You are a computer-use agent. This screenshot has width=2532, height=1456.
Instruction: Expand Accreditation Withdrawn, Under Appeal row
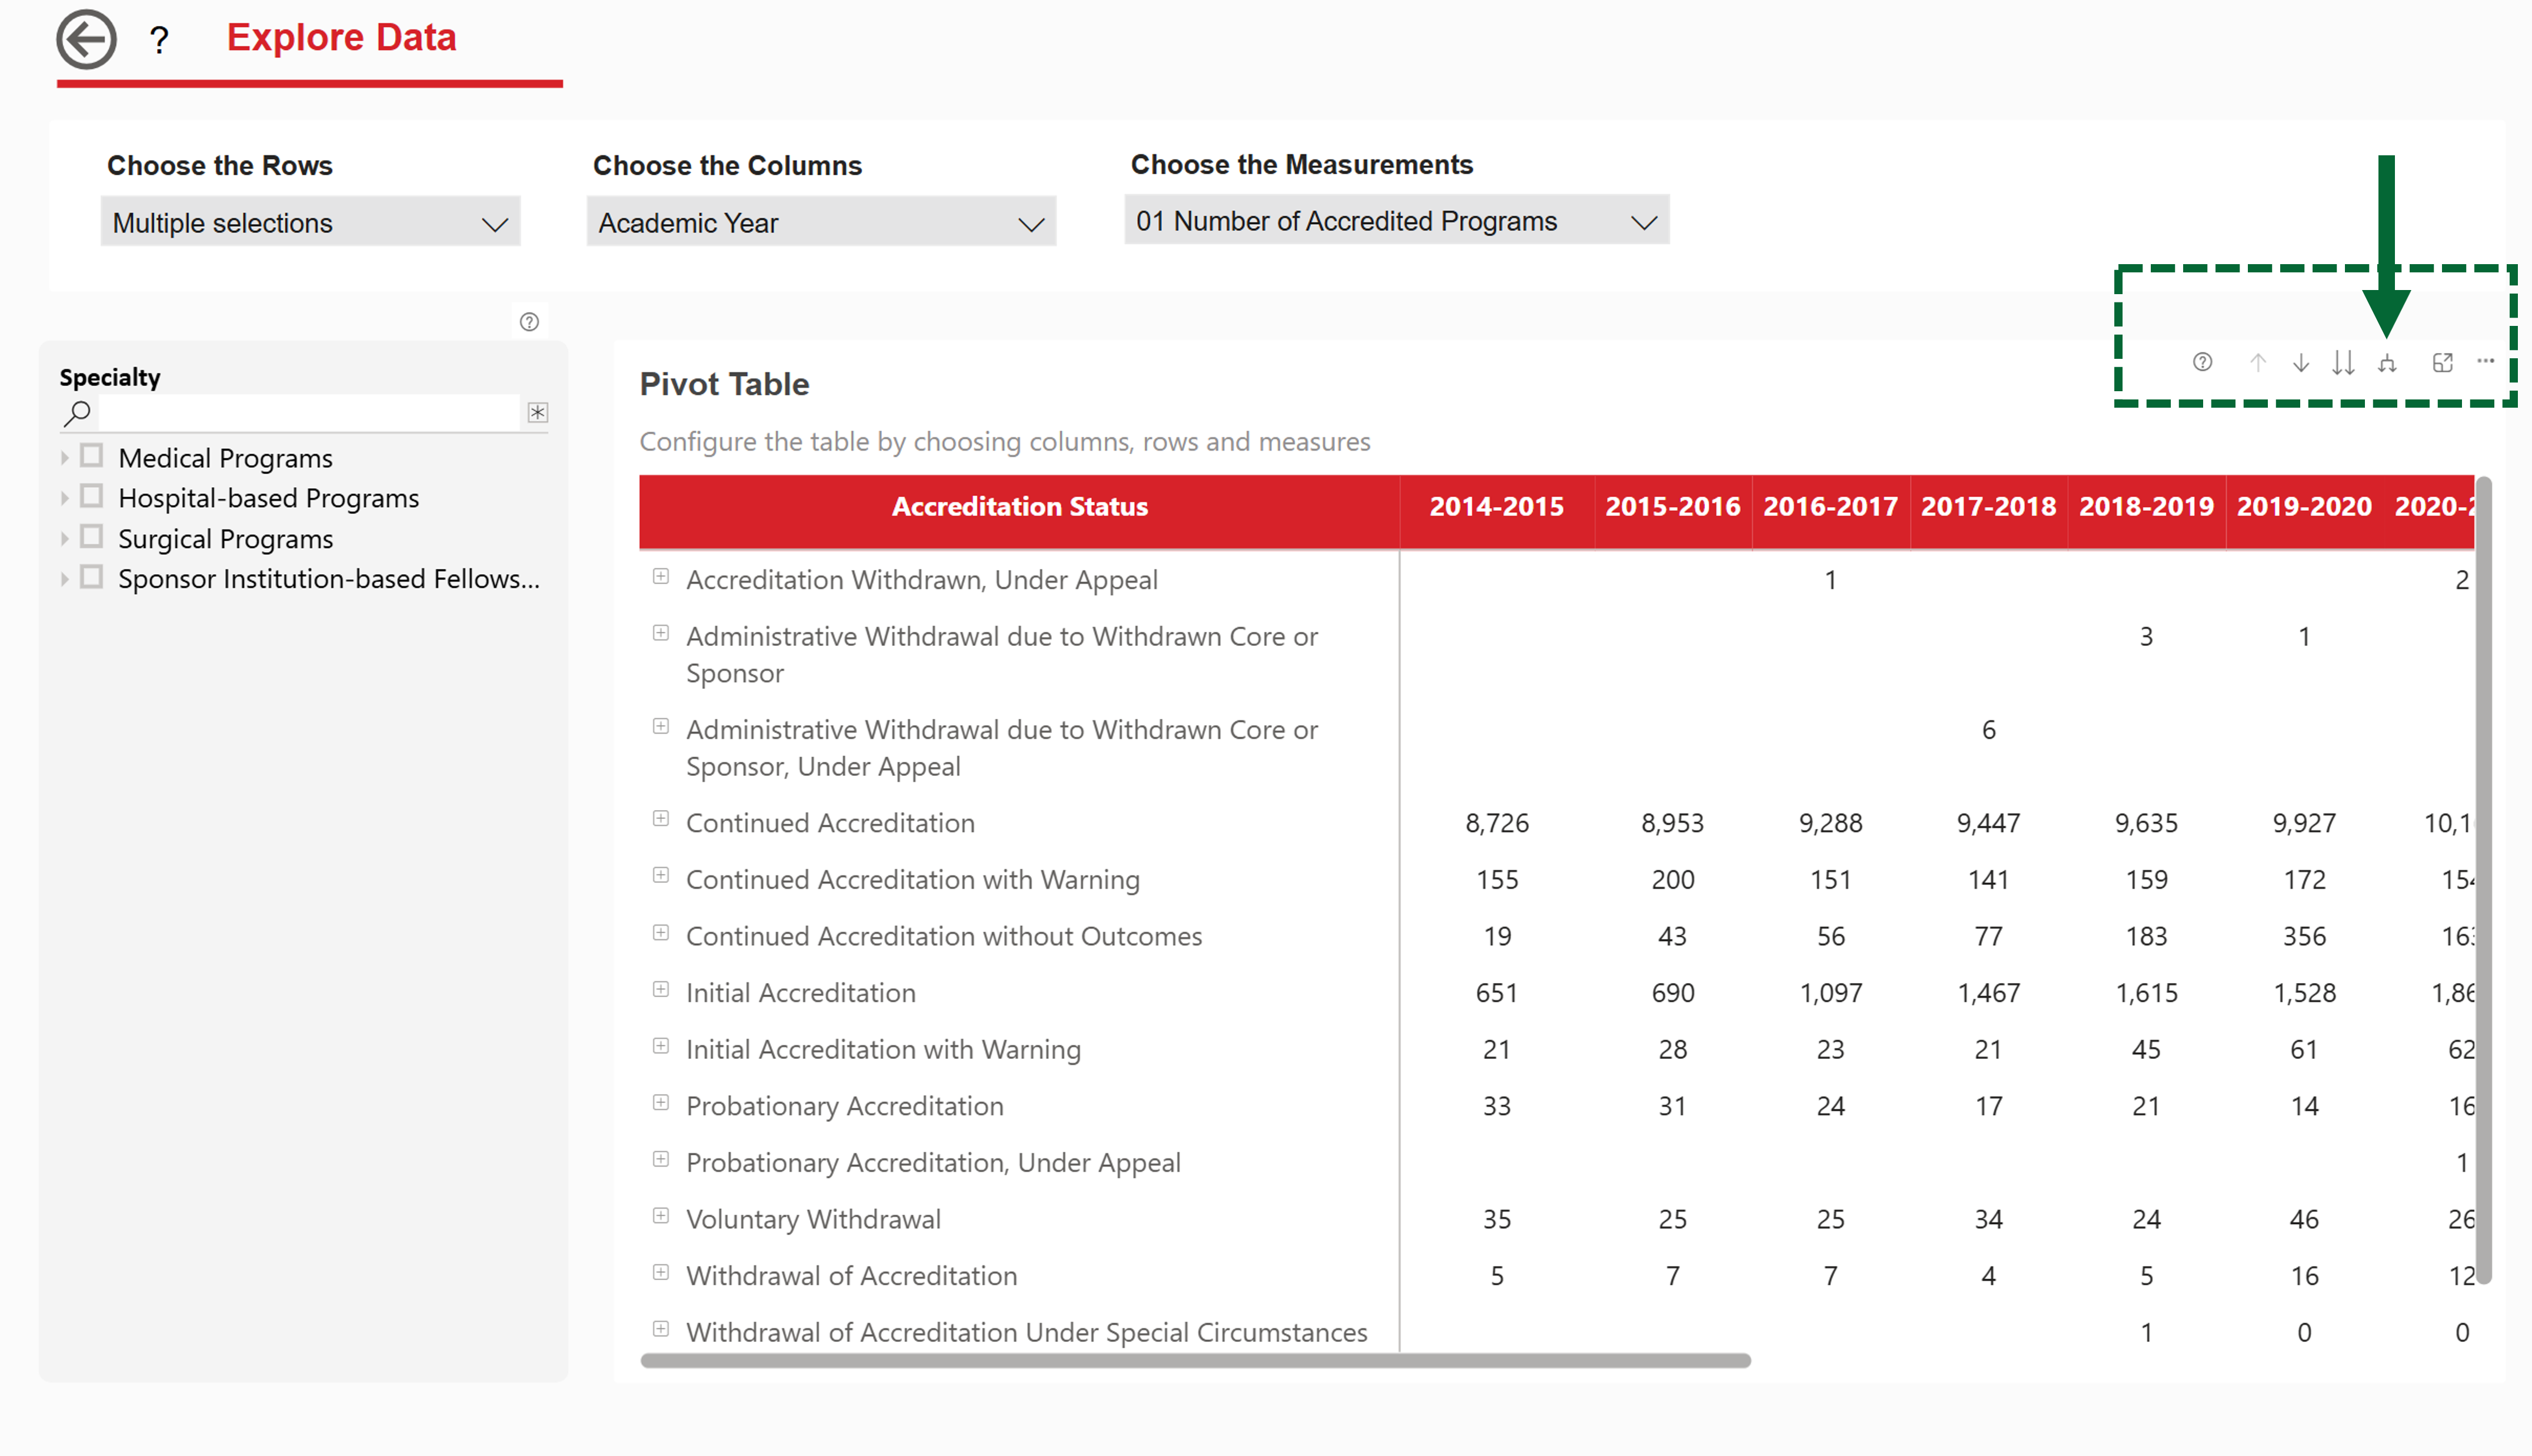661,576
